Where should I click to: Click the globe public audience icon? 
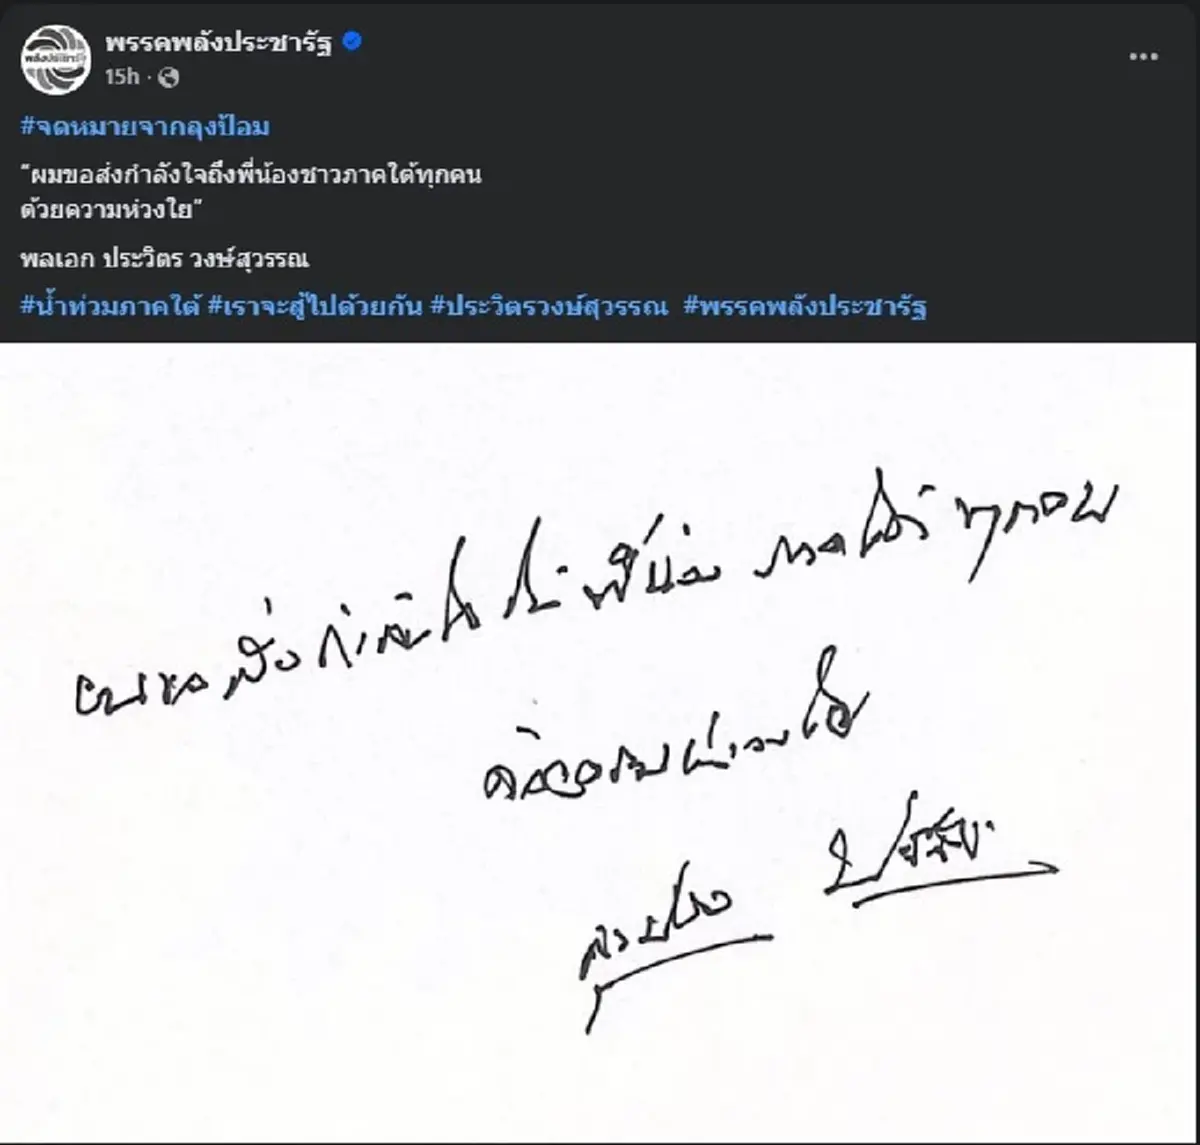click(x=169, y=77)
